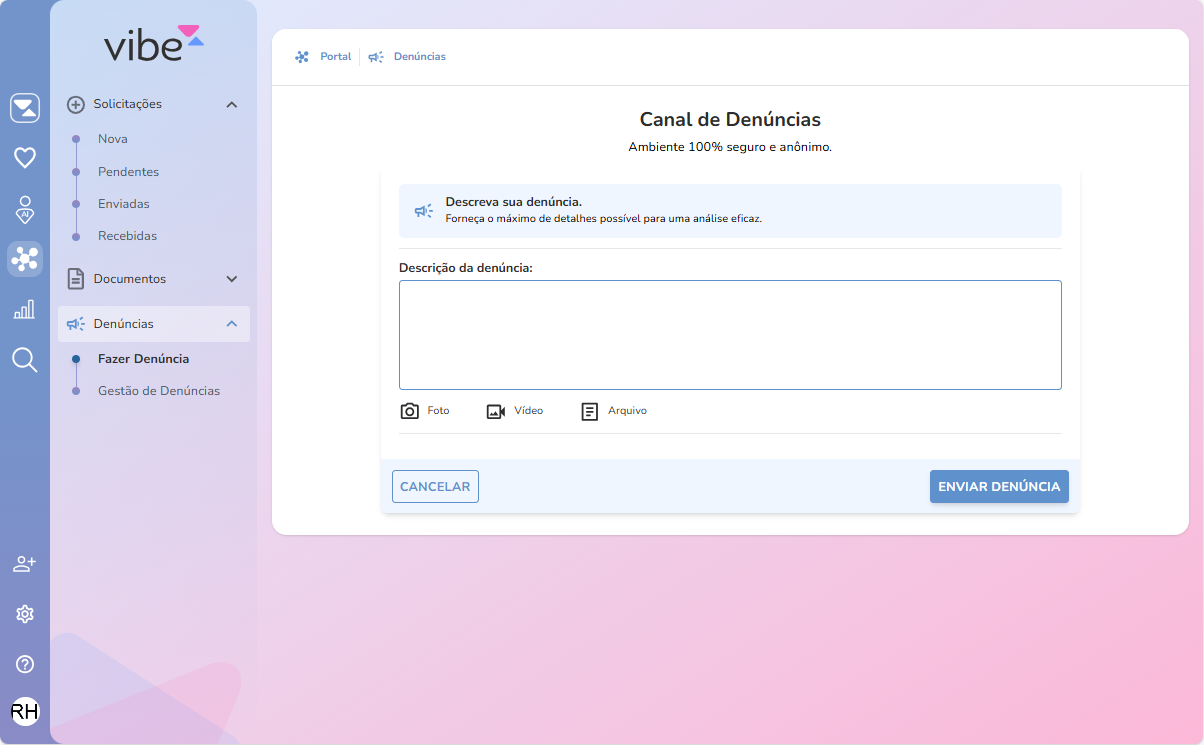Attach a file using the Arquivo icon
This screenshot has height=745, width=1204.
[x=590, y=411]
